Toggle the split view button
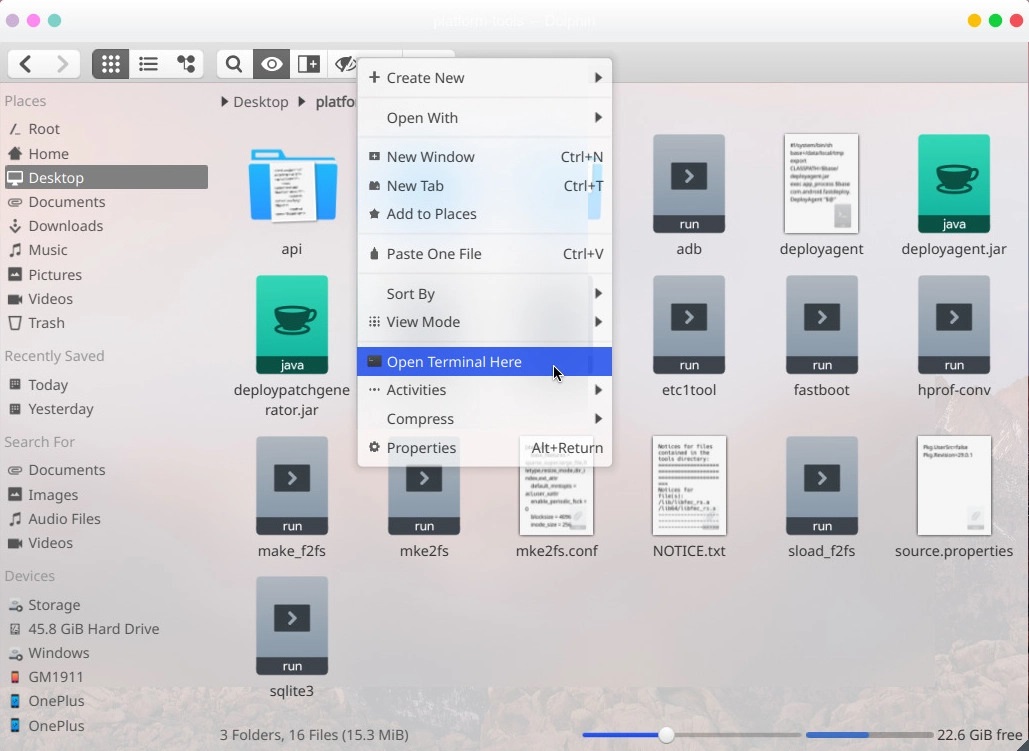 tap(309, 64)
